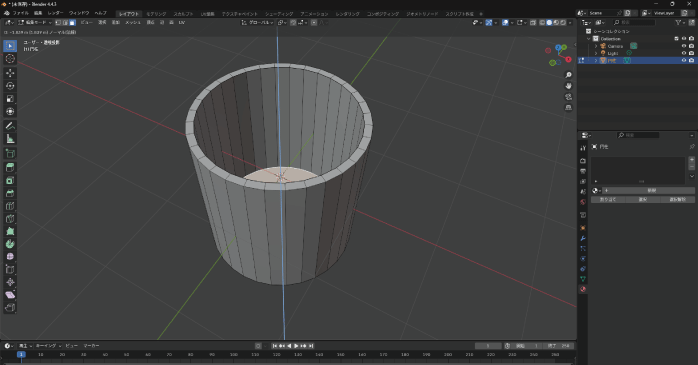The width and height of the screenshot is (698, 365).
Task: Select the Rip Region tool
Action: pyautogui.click(x=10, y=308)
